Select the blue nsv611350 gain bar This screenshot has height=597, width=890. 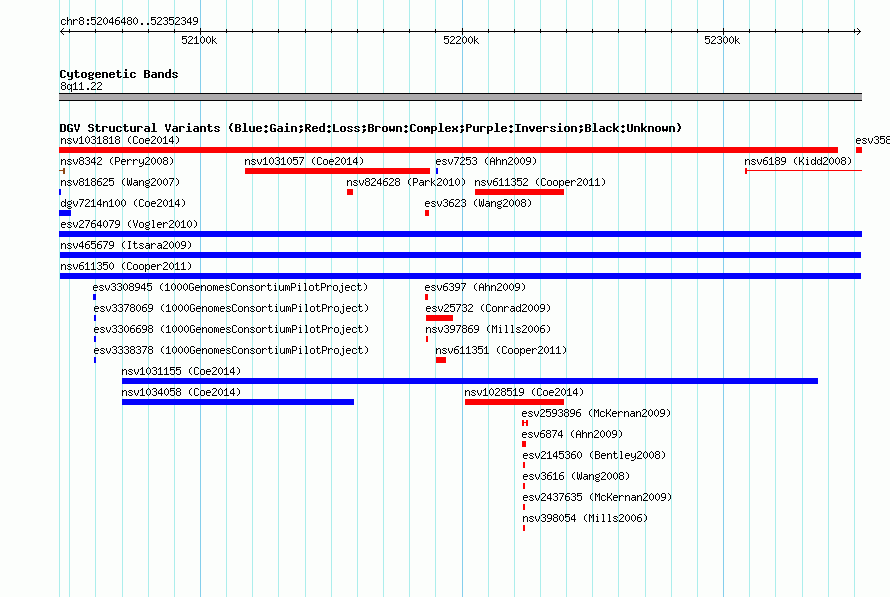[x=460, y=276]
